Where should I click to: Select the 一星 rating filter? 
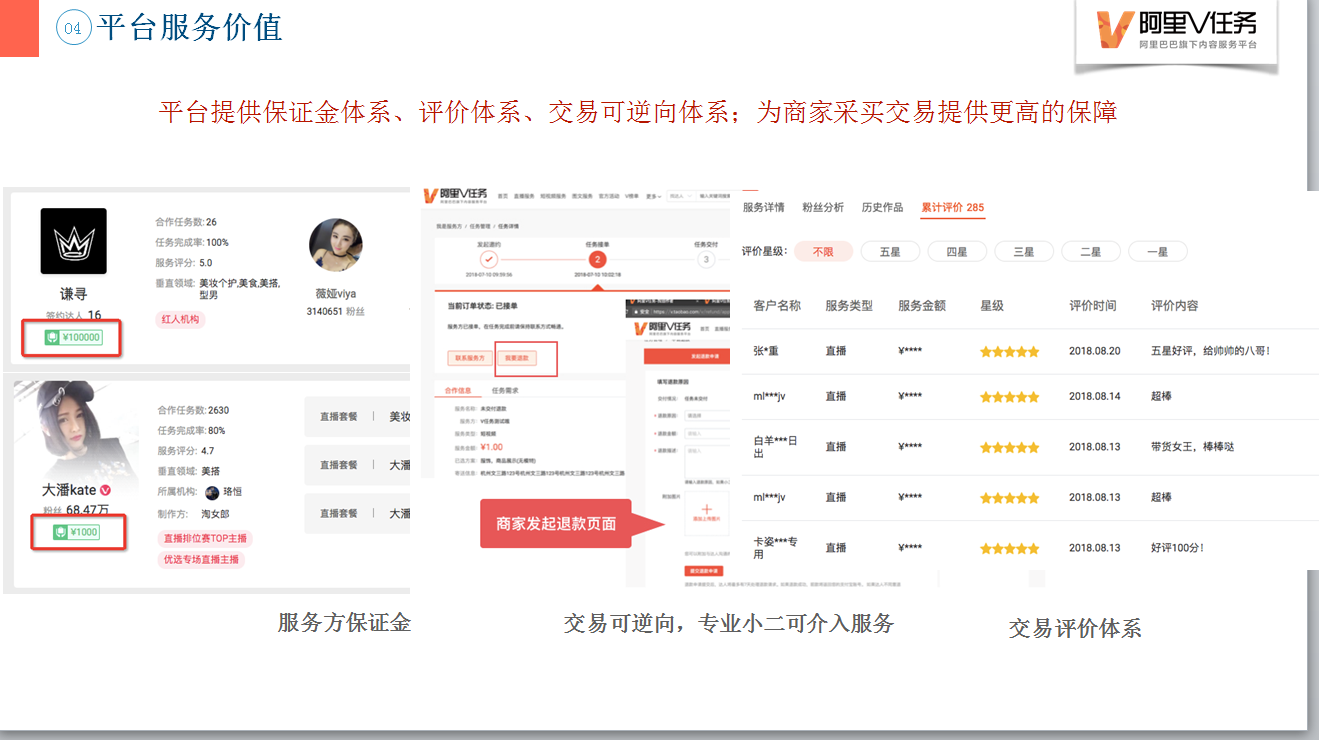click(1157, 252)
